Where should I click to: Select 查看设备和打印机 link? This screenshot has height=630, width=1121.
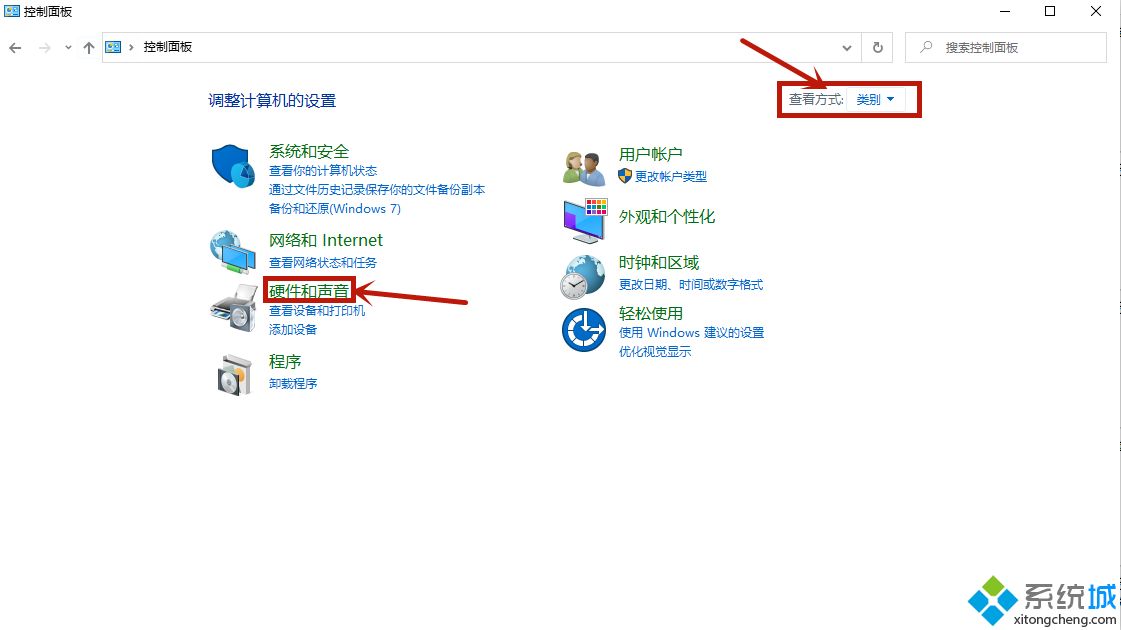(x=317, y=310)
